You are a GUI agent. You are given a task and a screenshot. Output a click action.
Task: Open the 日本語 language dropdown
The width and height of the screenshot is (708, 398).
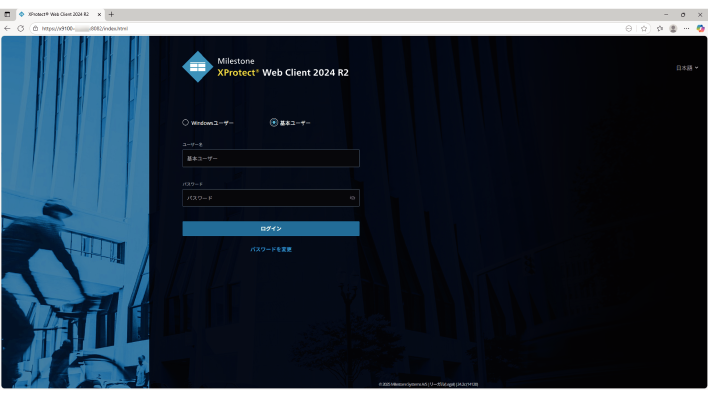pyautogui.click(x=687, y=68)
